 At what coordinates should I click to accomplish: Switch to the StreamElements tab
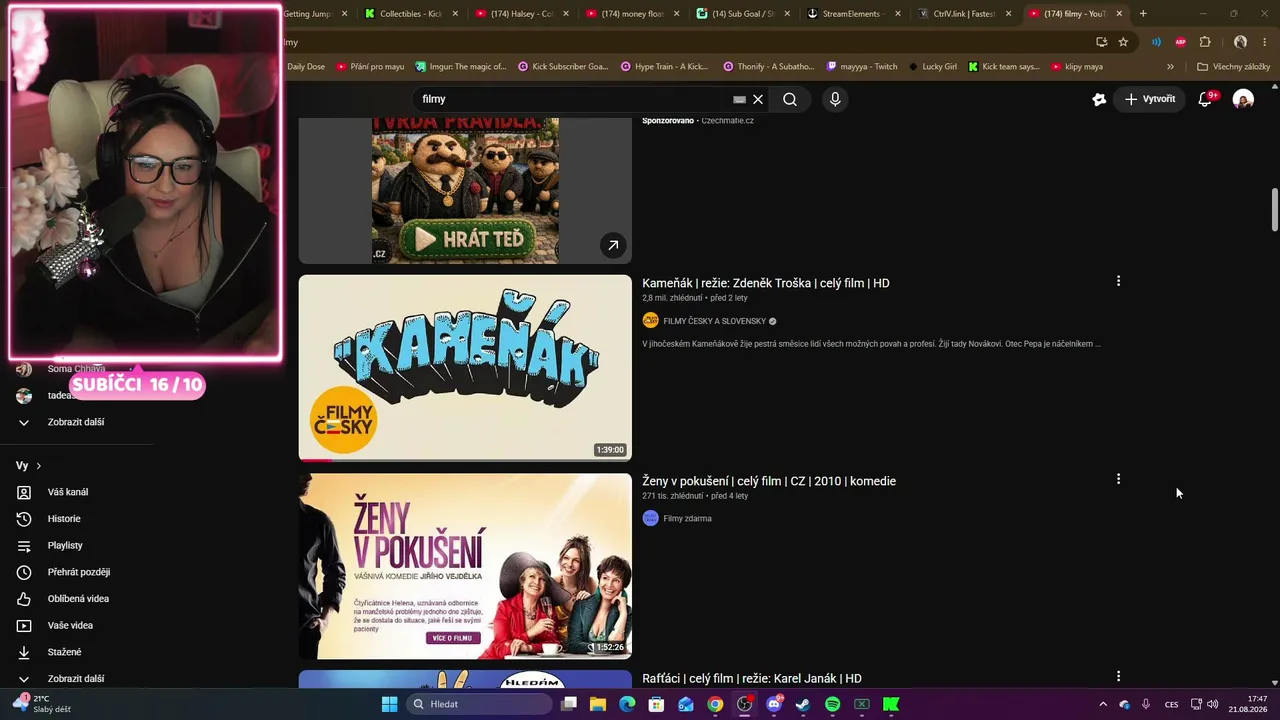(x=853, y=14)
